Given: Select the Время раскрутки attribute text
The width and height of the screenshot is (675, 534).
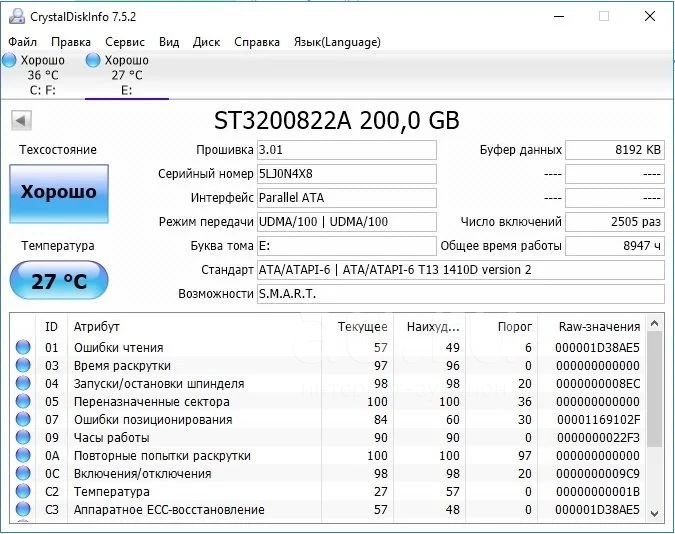Looking at the screenshot, I should pos(122,366).
